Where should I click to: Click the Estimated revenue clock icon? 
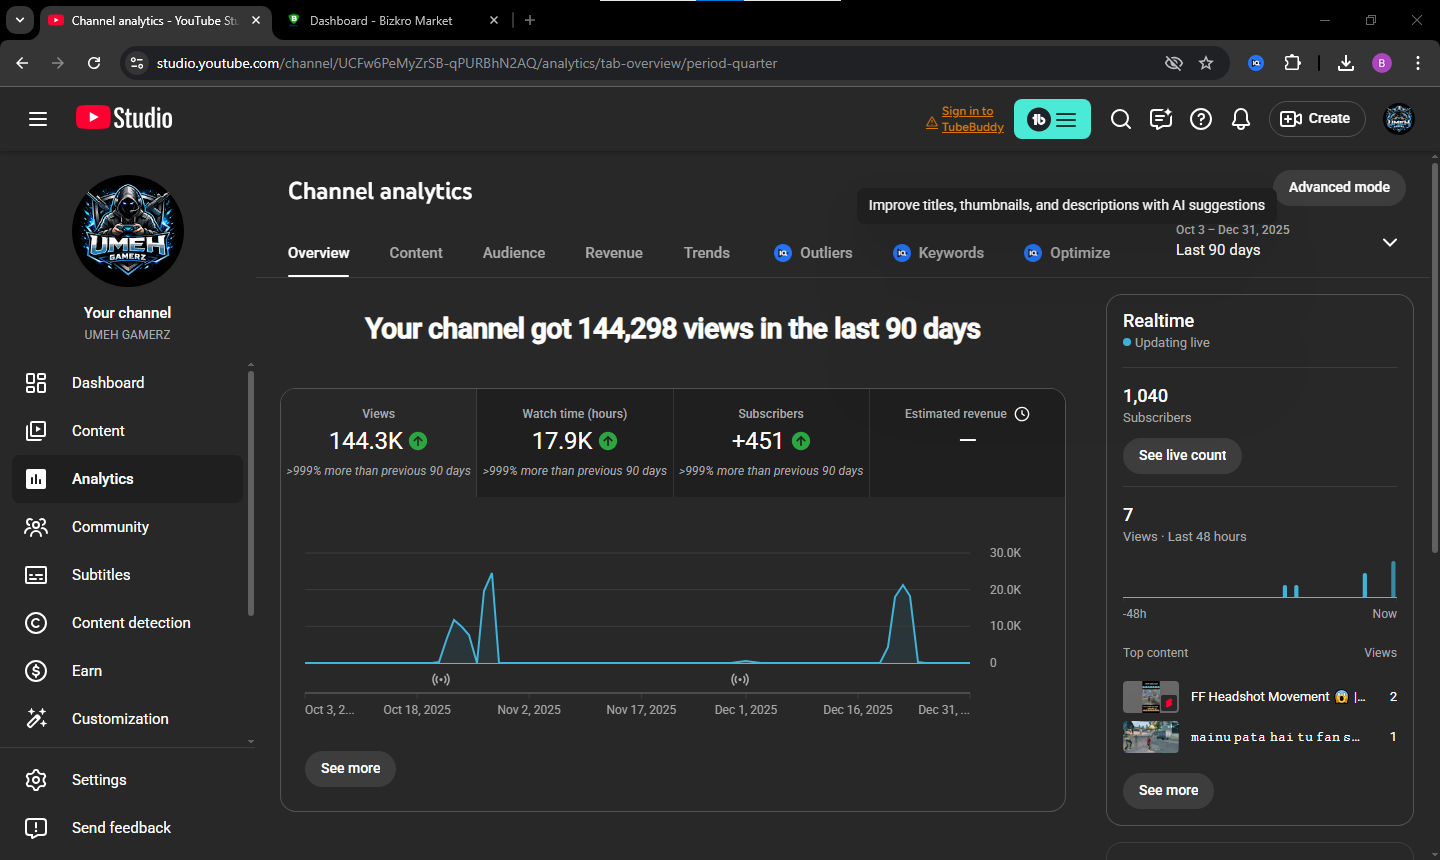(x=1022, y=414)
